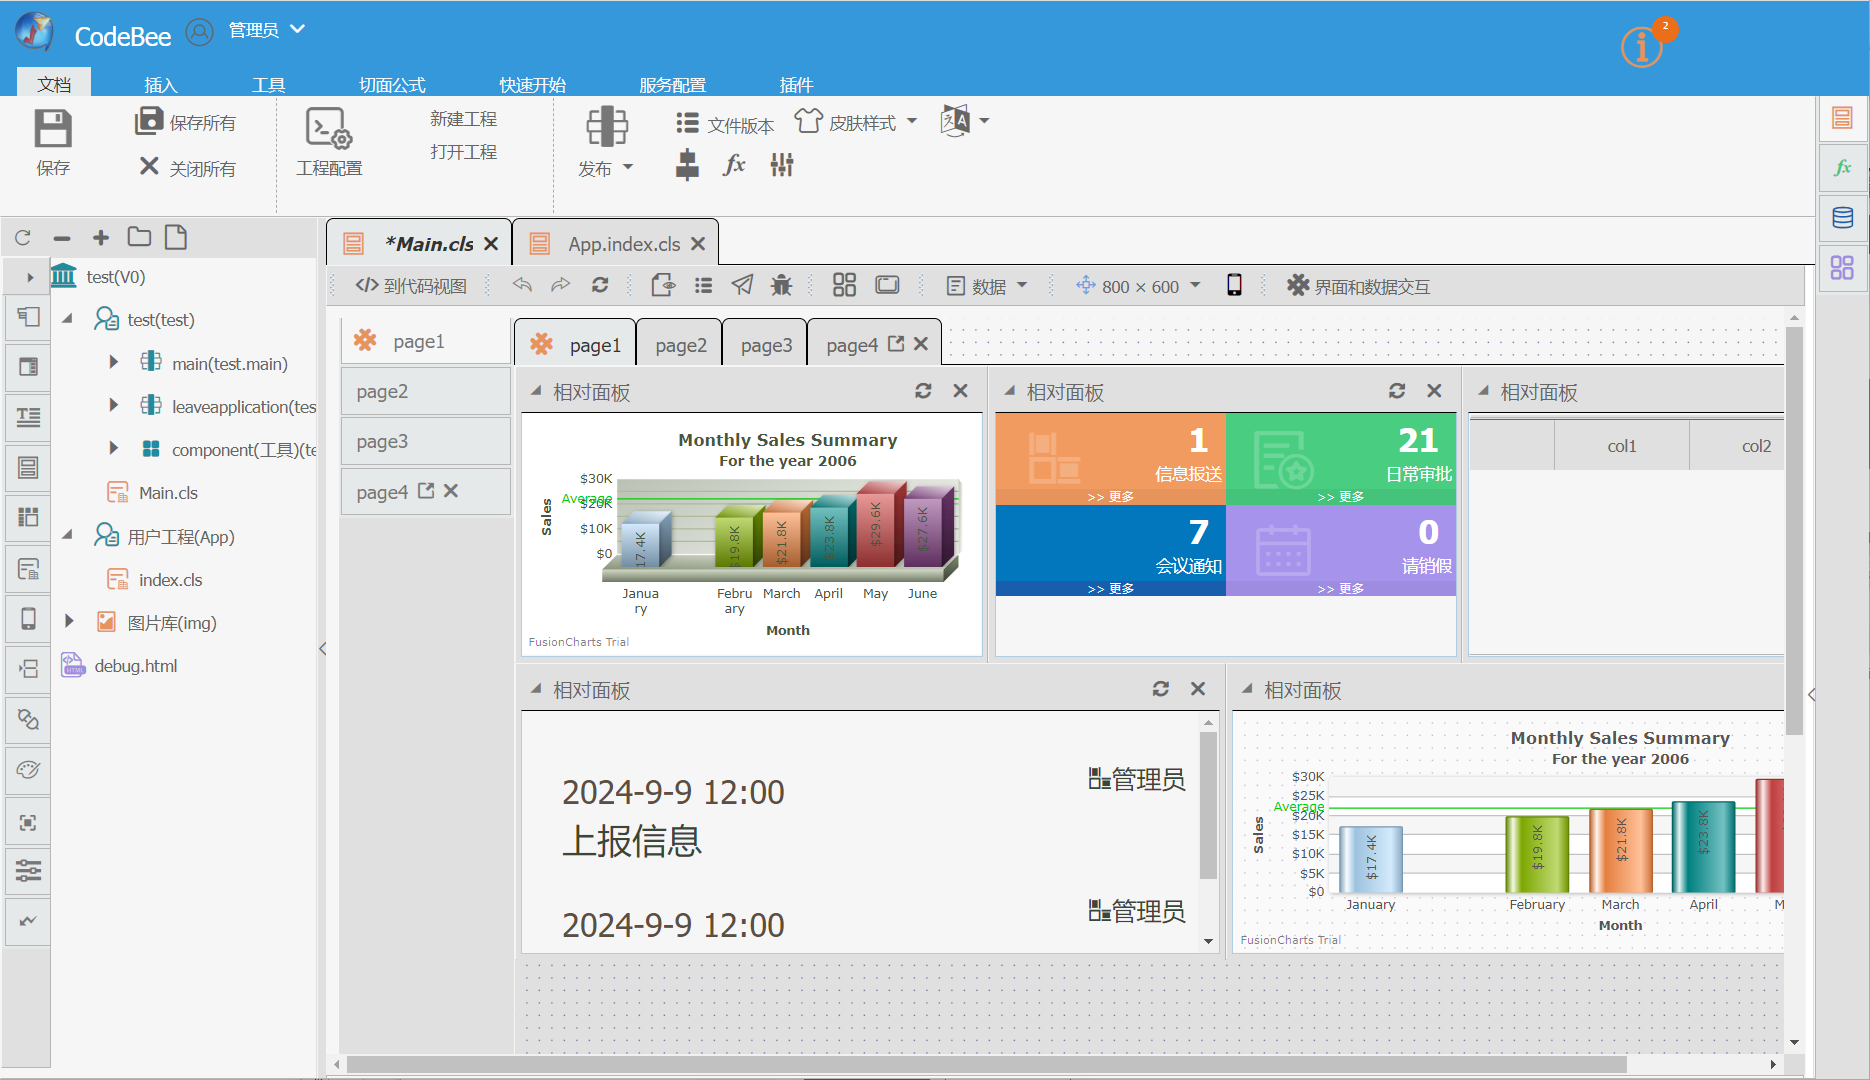Open the 插件 ribbon tab
This screenshot has width=1870, height=1080.
[796, 84]
